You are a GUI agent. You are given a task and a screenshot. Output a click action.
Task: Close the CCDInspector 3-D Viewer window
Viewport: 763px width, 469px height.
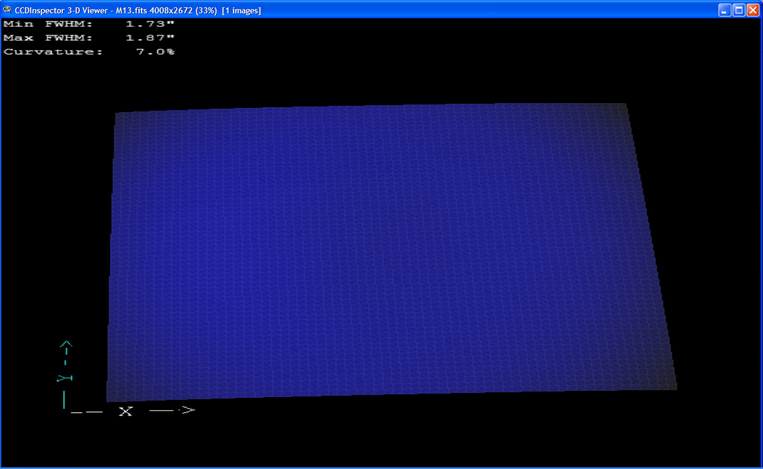click(x=753, y=10)
